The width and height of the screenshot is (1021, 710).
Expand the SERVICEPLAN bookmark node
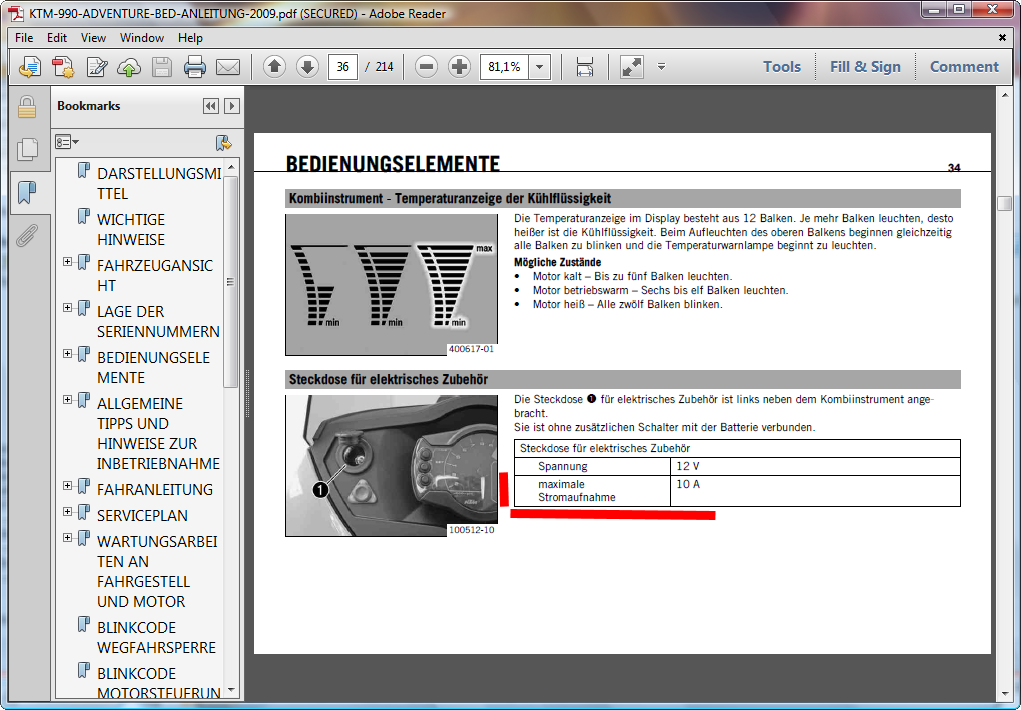pos(68,512)
